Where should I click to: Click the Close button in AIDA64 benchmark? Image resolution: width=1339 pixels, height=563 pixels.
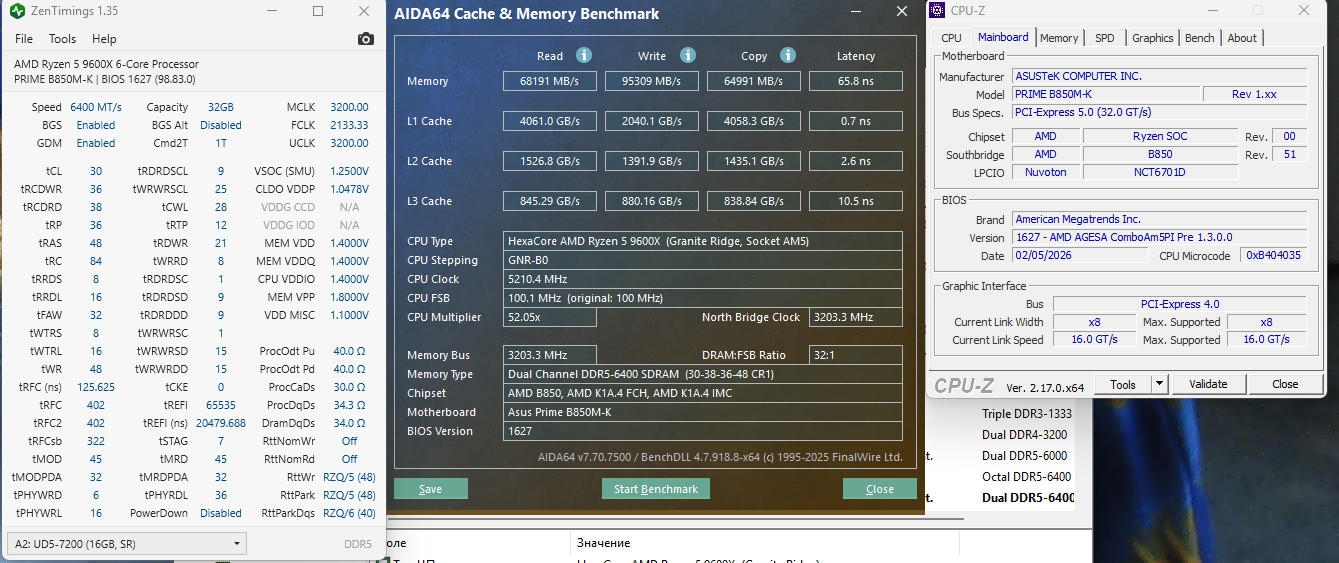coord(880,489)
